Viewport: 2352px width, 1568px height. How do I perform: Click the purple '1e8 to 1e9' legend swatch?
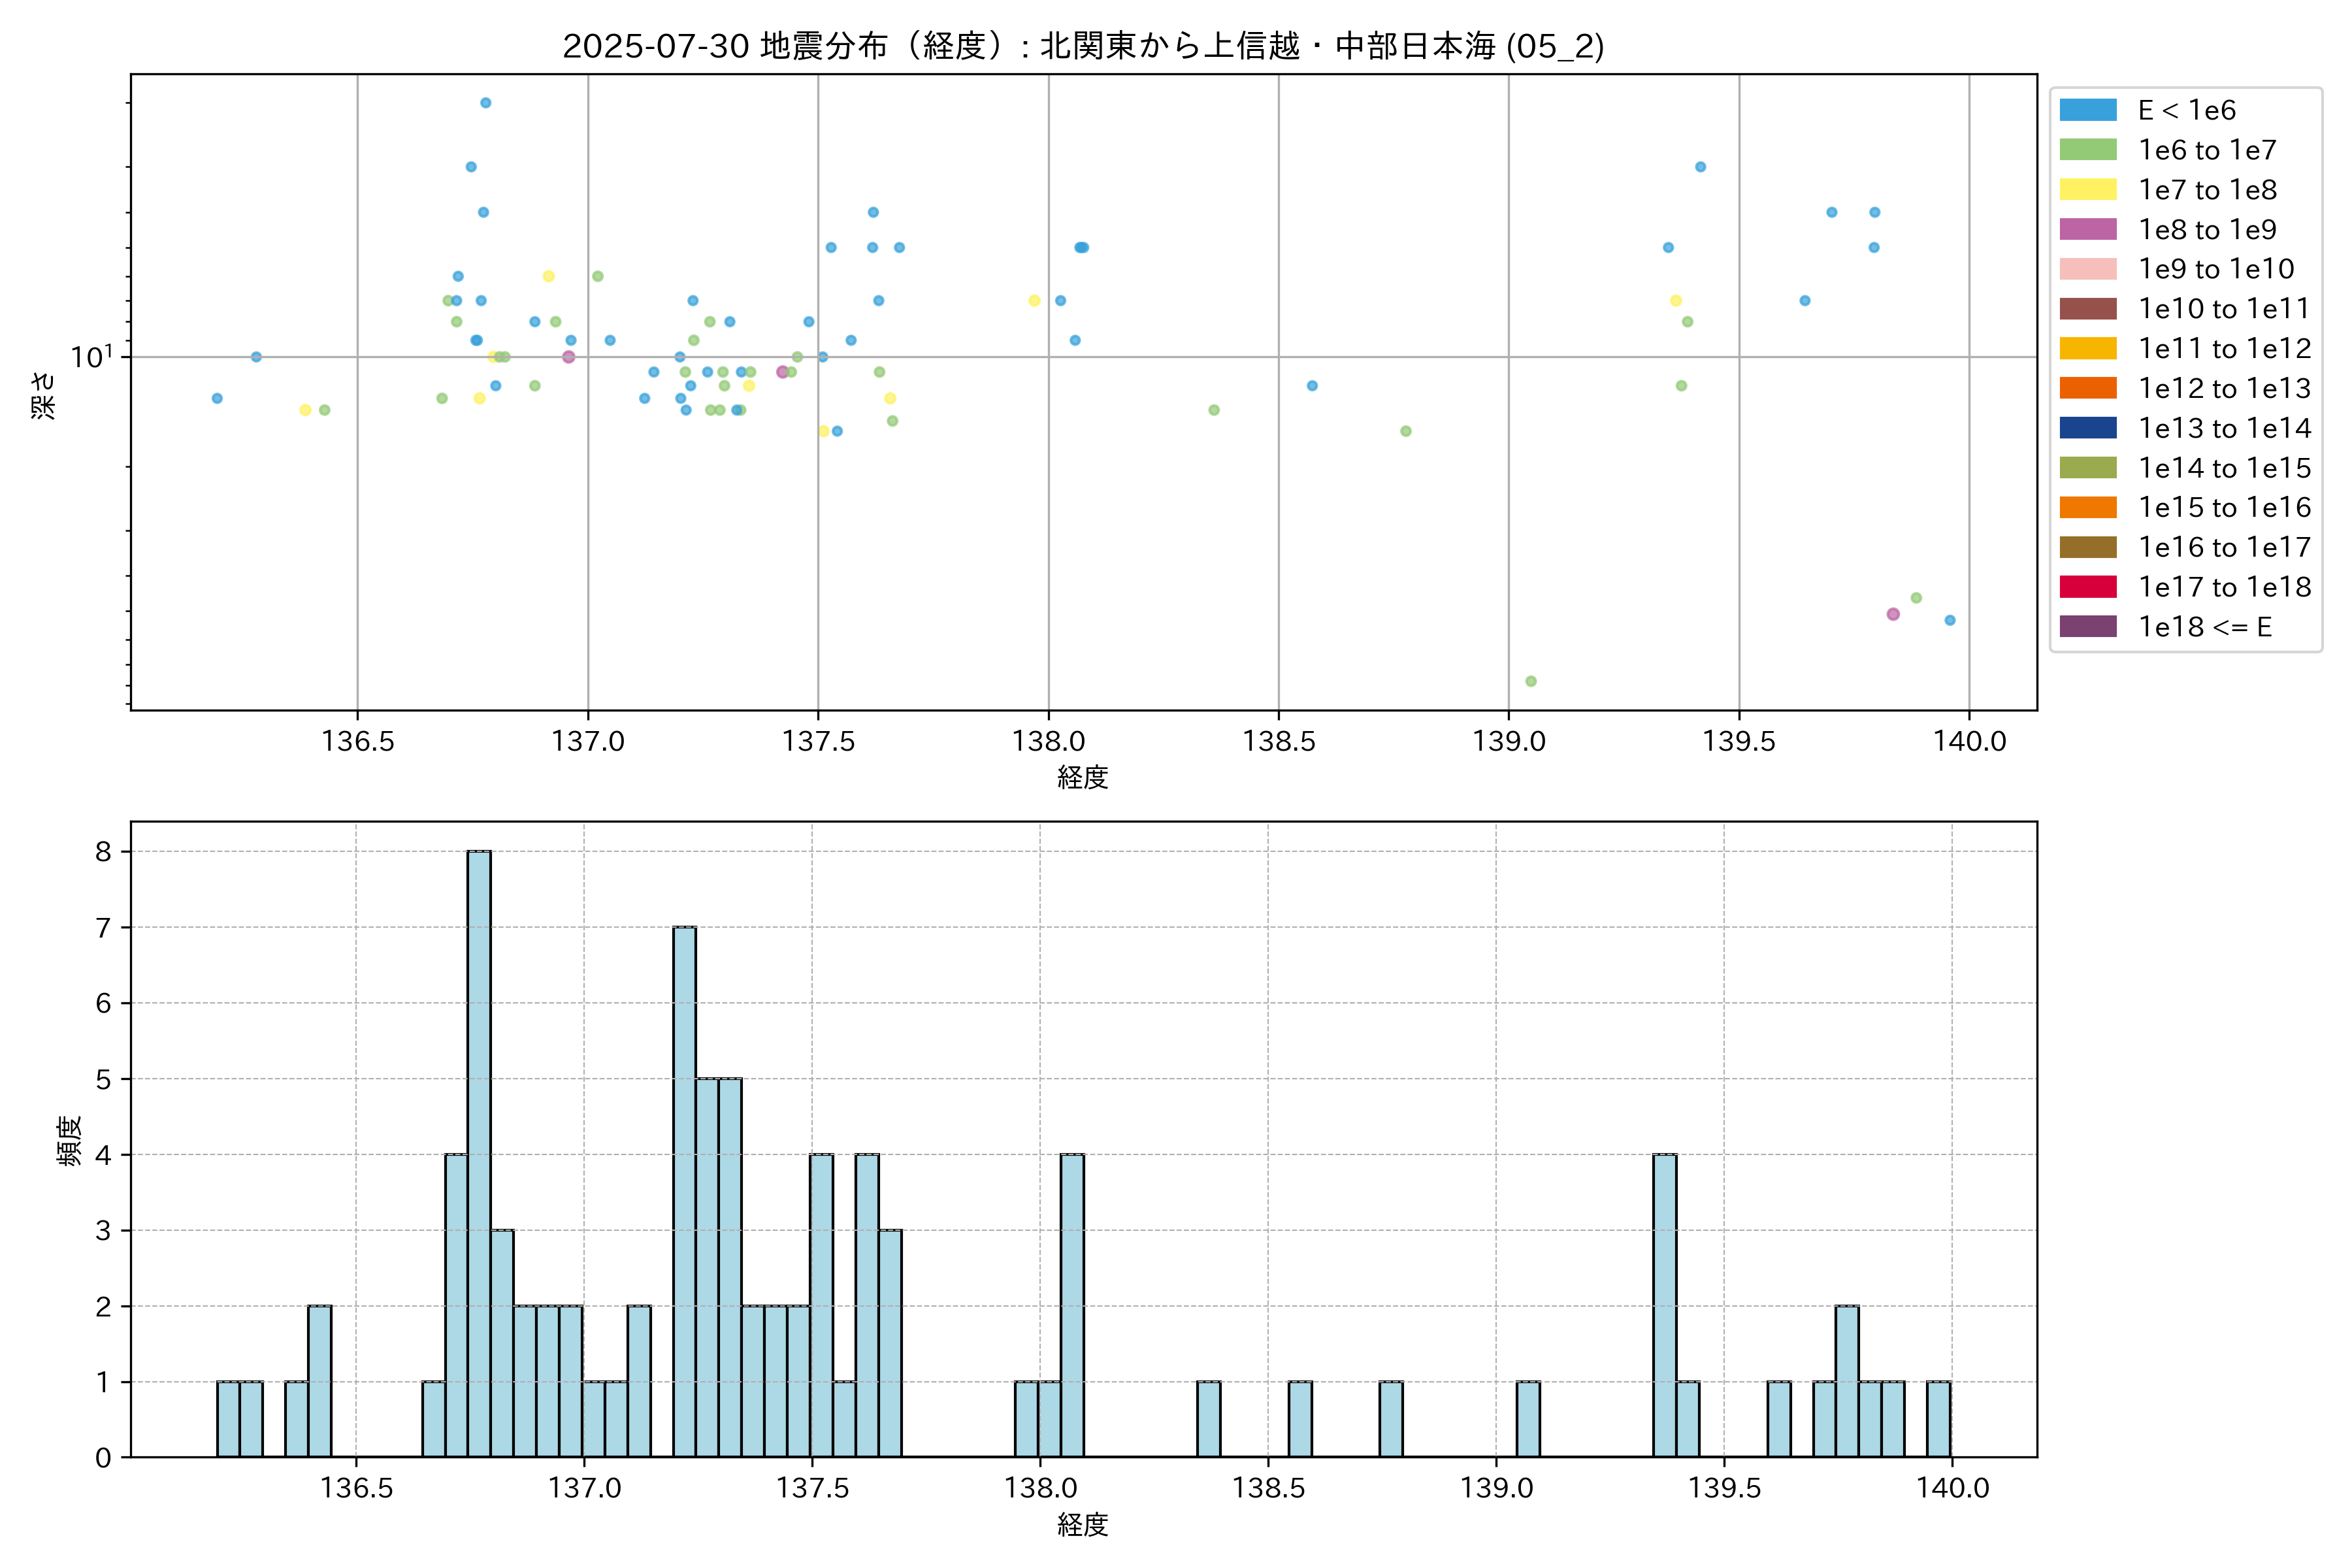(x=2087, y=229)
